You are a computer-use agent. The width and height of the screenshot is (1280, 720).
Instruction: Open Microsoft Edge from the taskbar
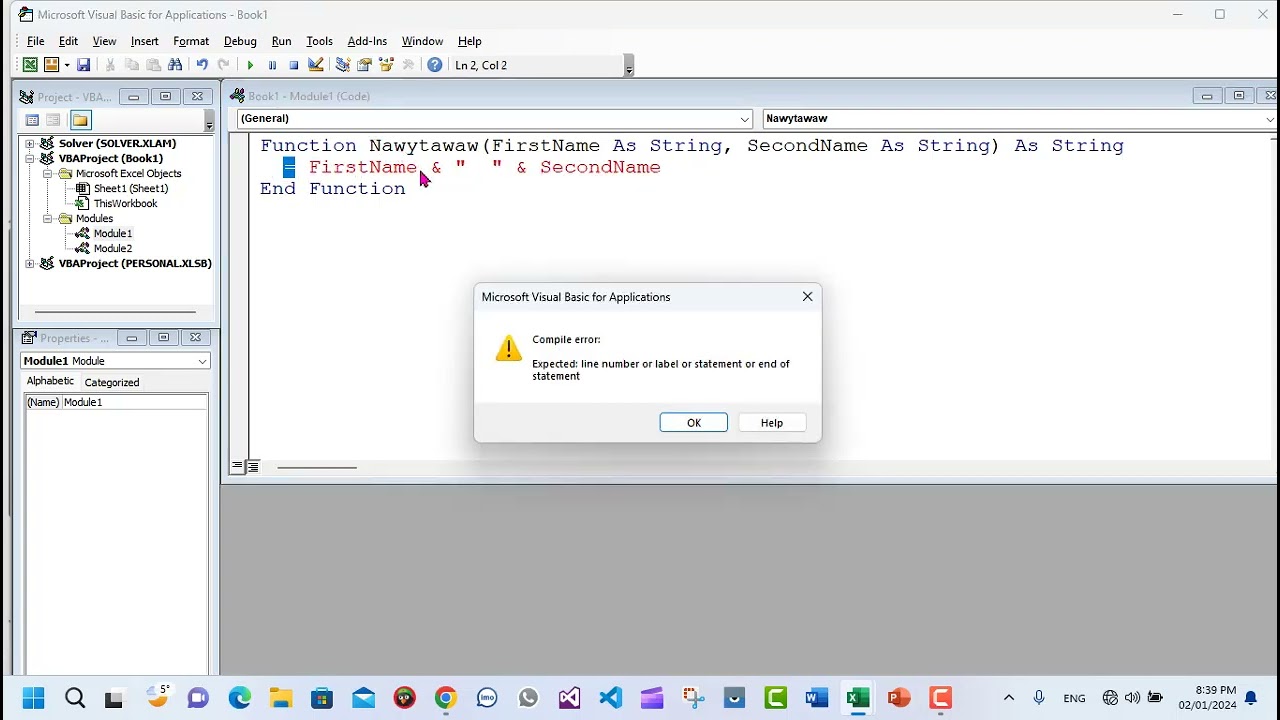pos(240,698)
